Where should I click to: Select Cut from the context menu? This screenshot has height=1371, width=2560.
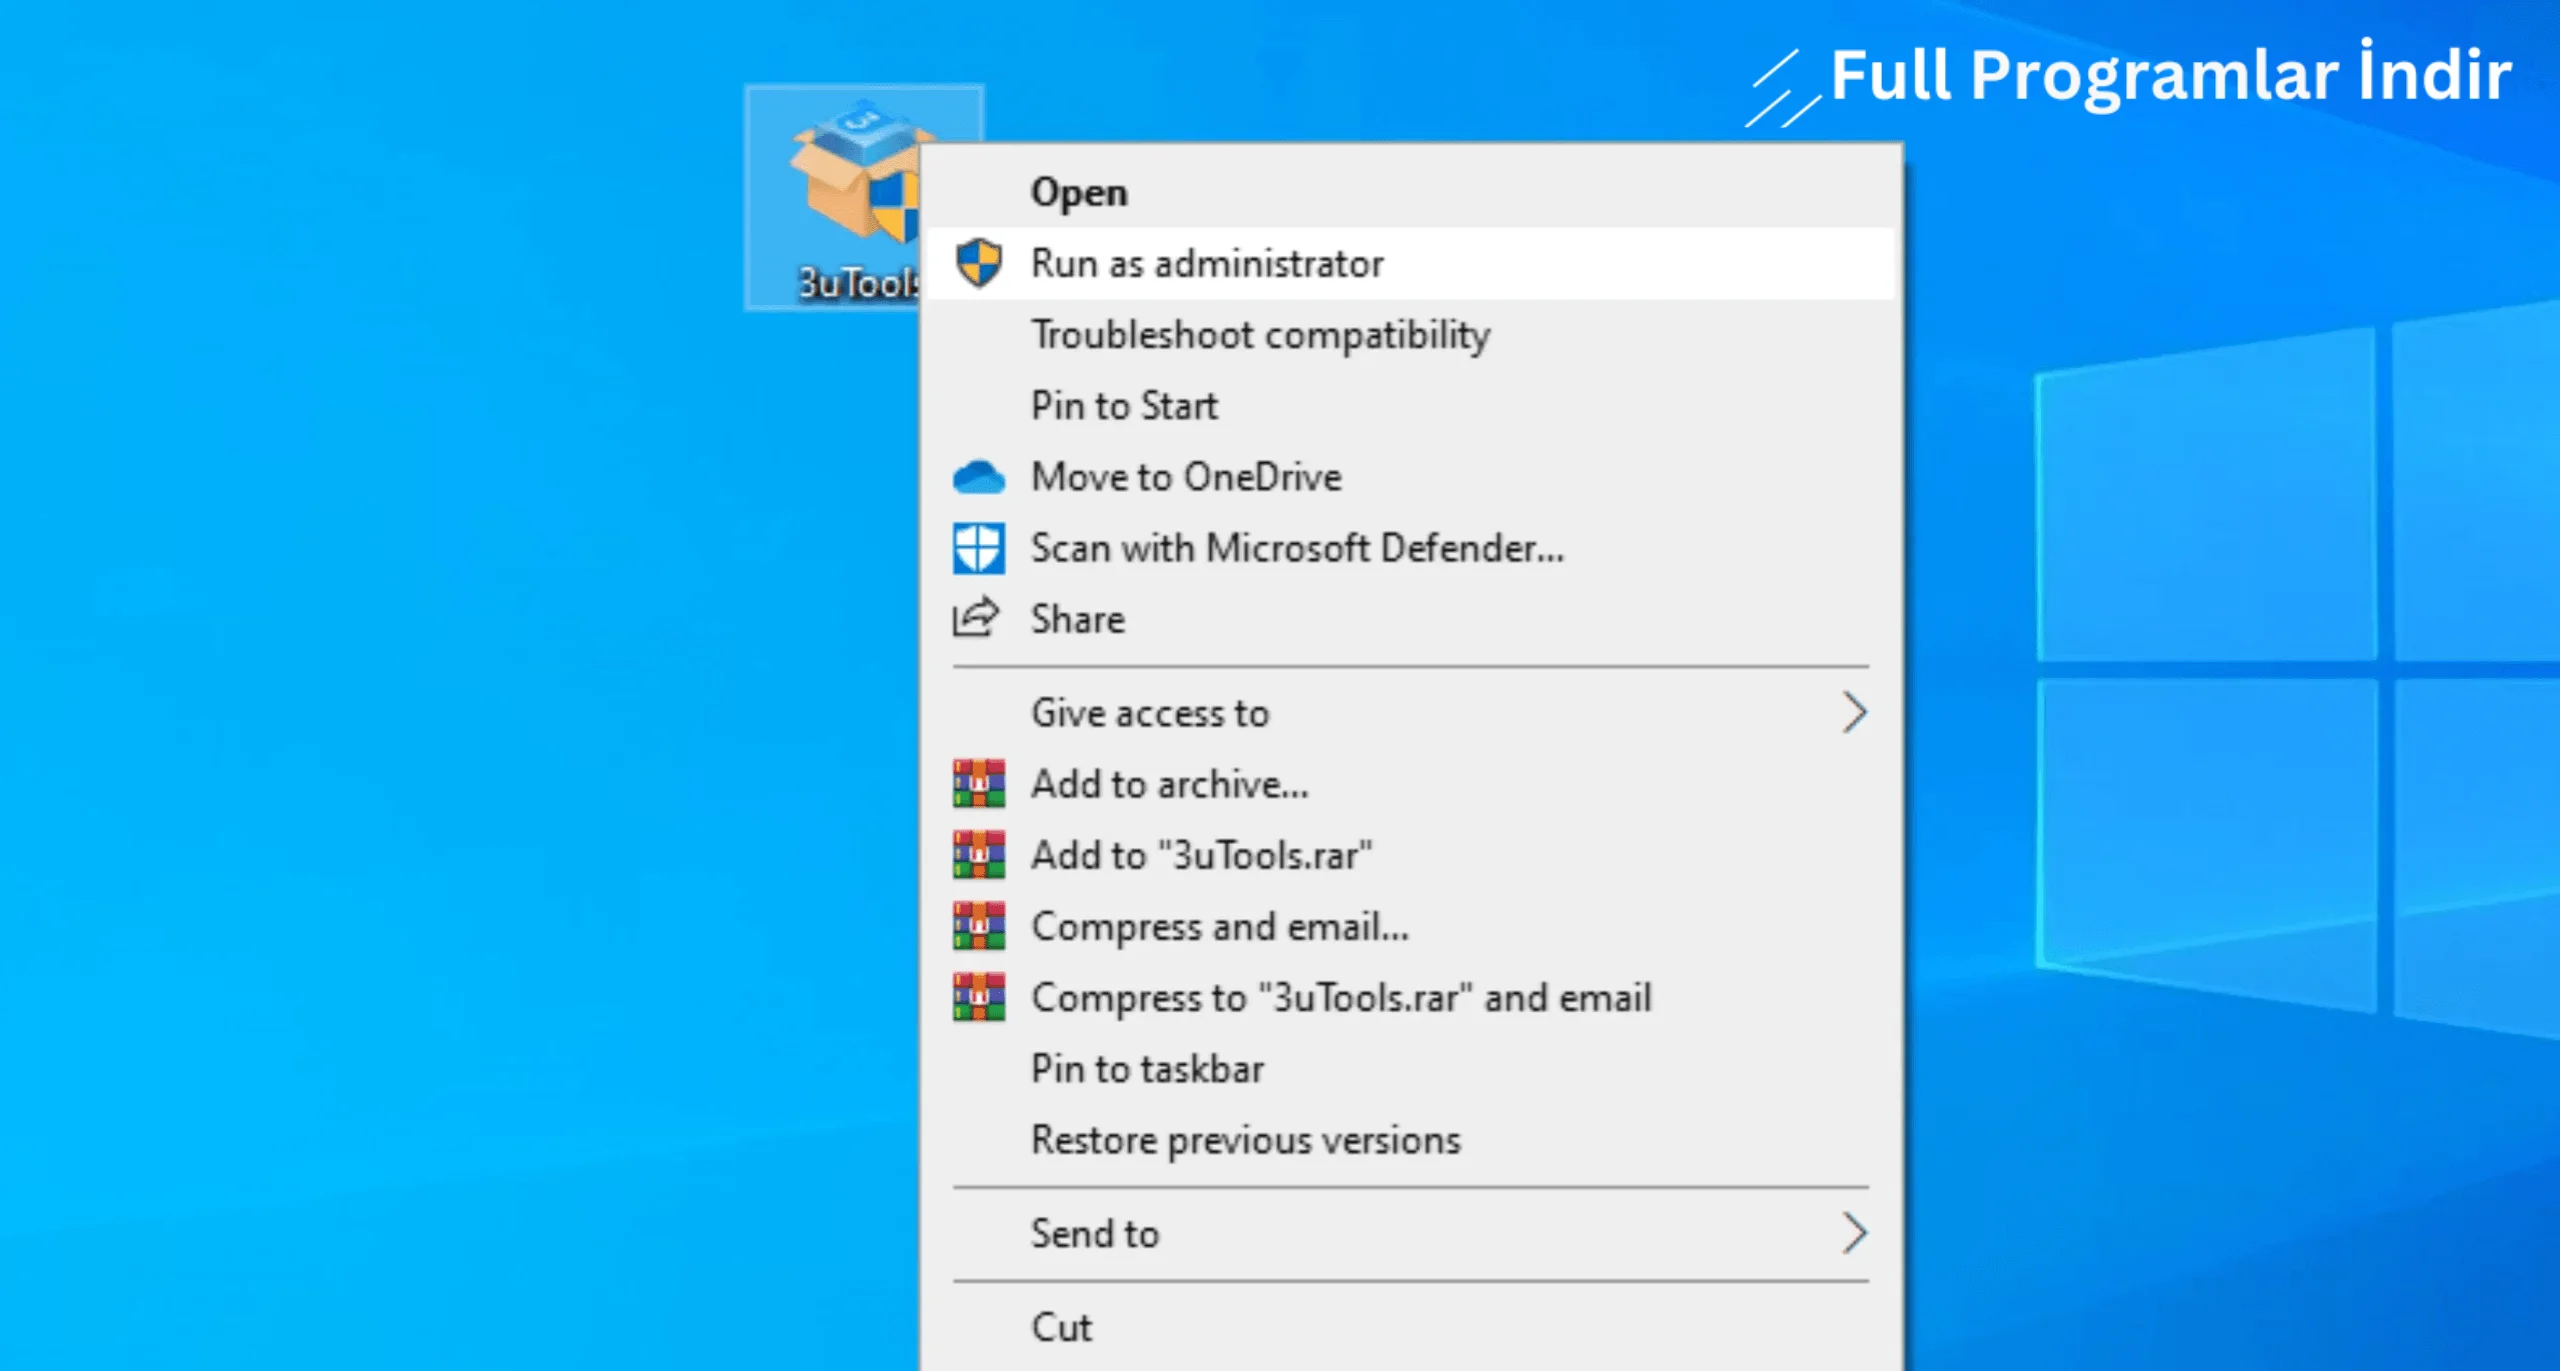[1410, 1327]
